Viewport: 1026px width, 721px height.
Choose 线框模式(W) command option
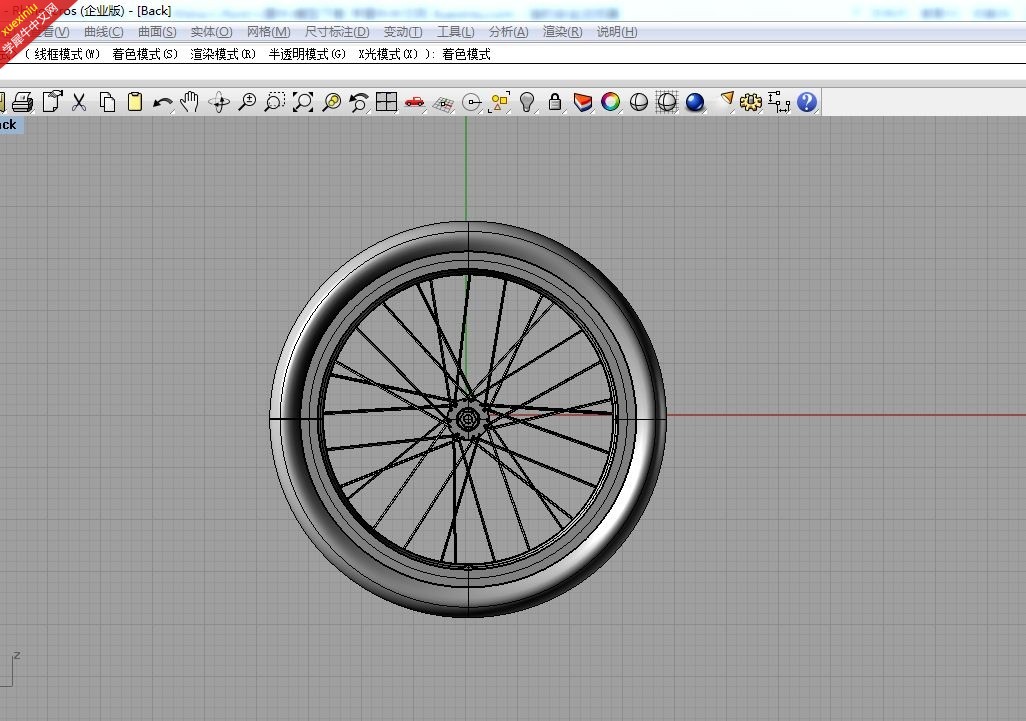click(67, 54)
